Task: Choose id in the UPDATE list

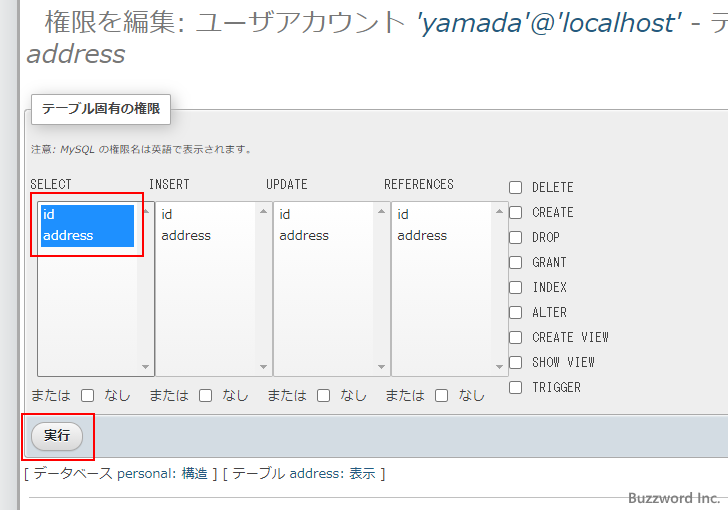Action: 285,214
